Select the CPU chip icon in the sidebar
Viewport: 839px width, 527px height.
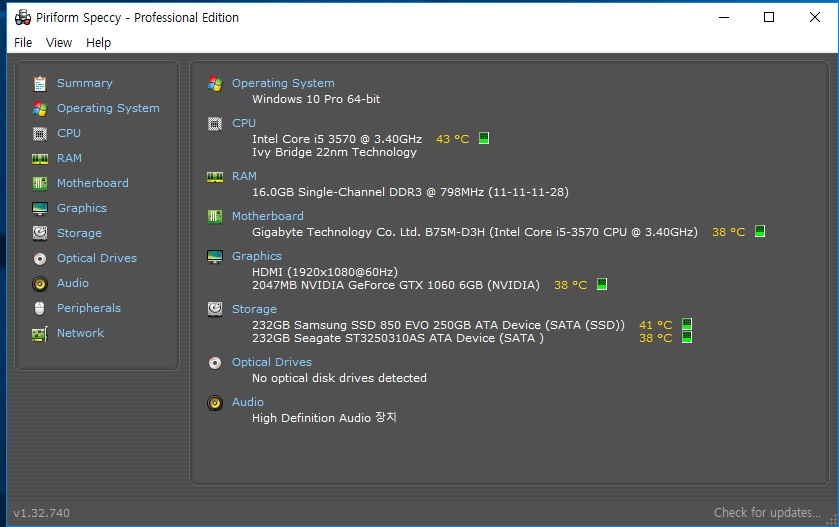[40, 133]
